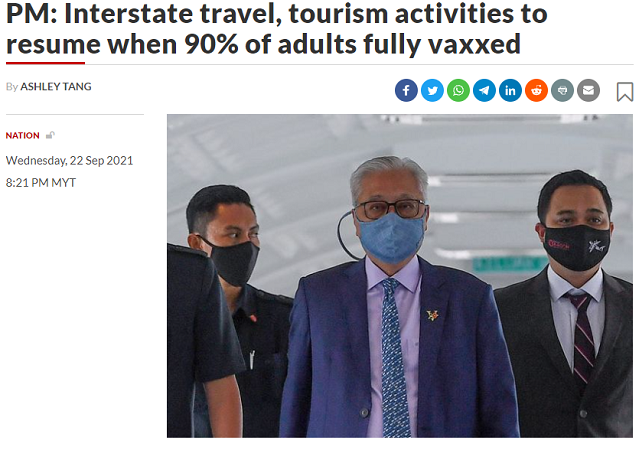Share article on Reddit
The width and height of the screenshot is (639, 450).
coord(536,90)
